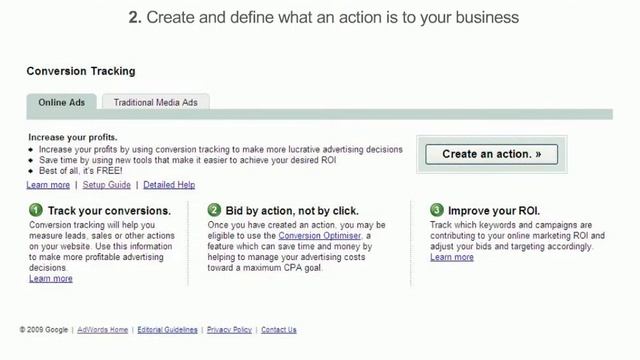The image size is (640, 360).
Task: Open the Detailed Help link
Action: (x=169, y=185)
